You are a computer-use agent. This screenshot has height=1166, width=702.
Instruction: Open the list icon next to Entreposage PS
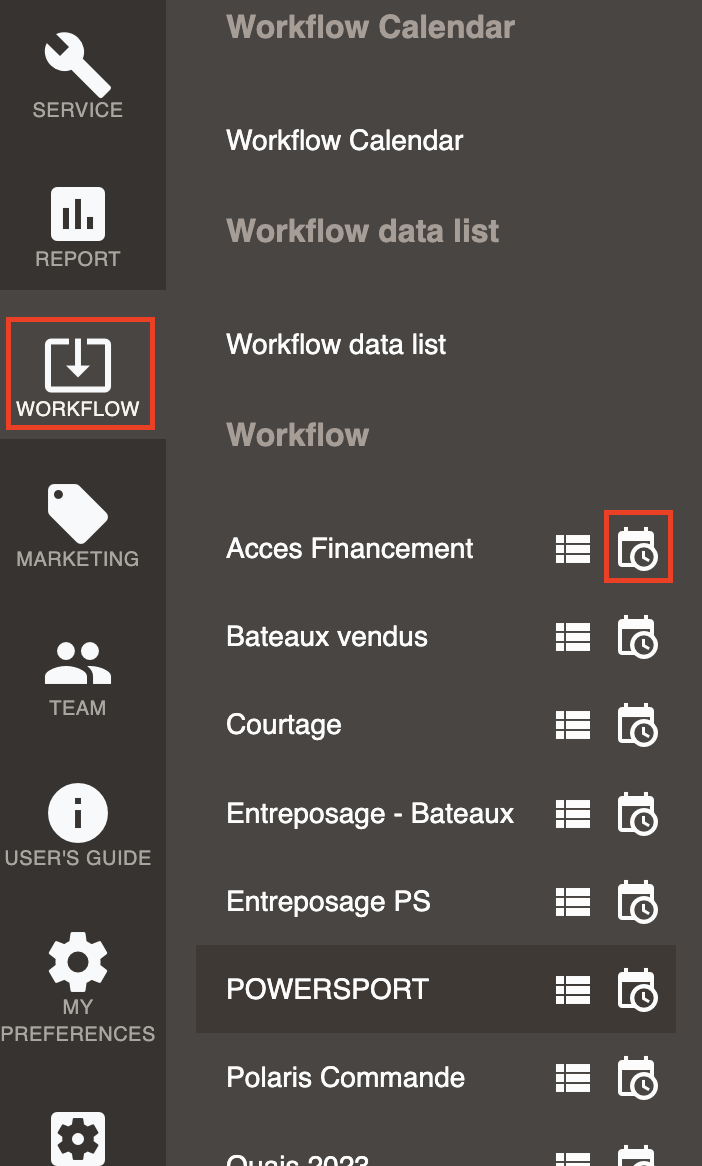(572, 901)
